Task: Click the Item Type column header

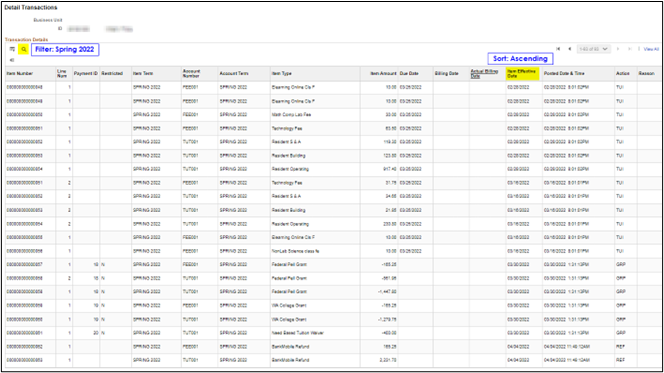Action: tap(282, 74)
